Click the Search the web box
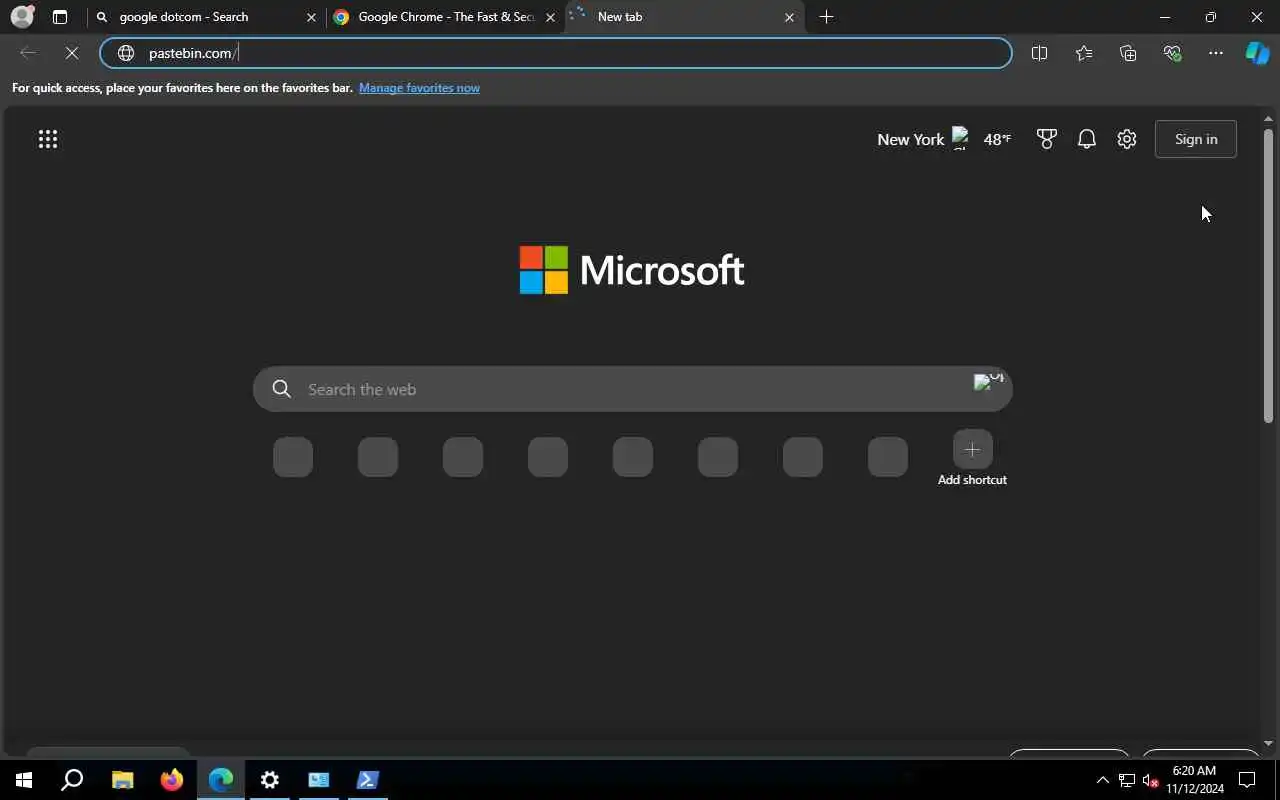Image resolution: width=1280 pixels, height=800 pixels. (632, 389)
